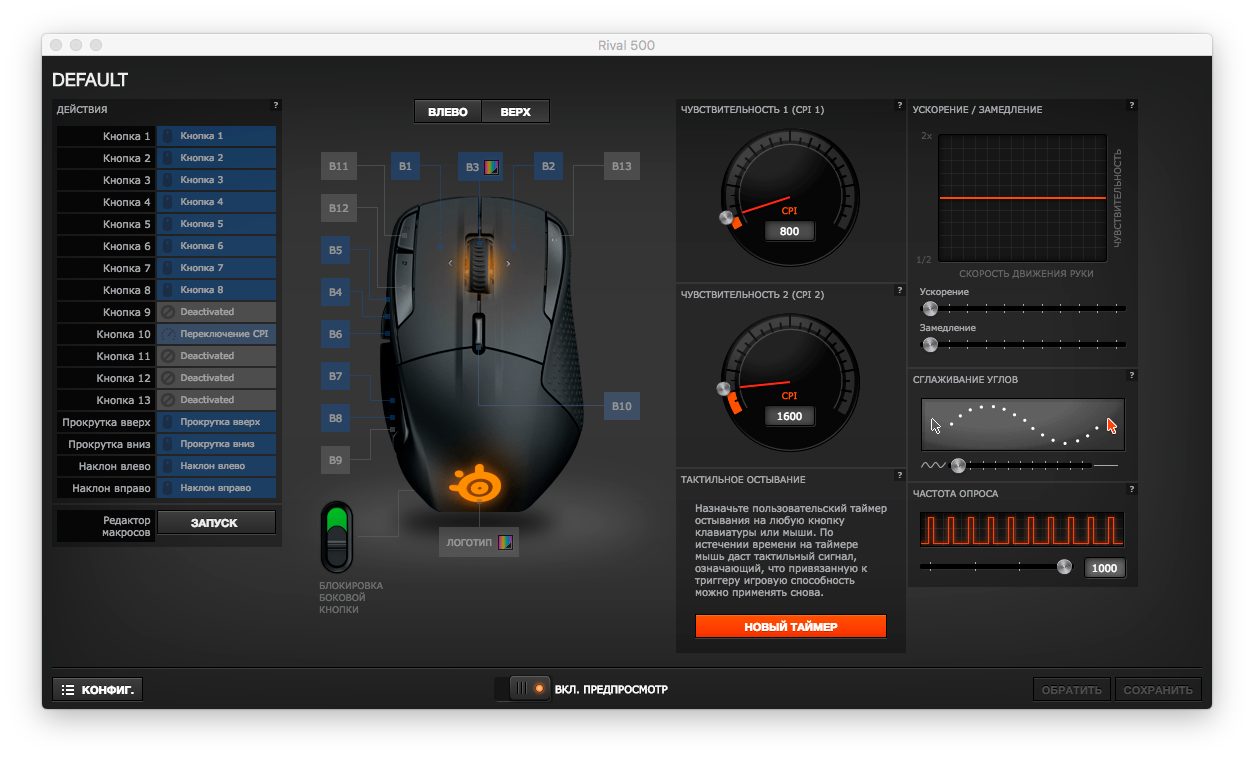Click the DEFAULT configuration name
This screenshot has width=1254, height=759.
pyautogui.click(x=90, y=80)
